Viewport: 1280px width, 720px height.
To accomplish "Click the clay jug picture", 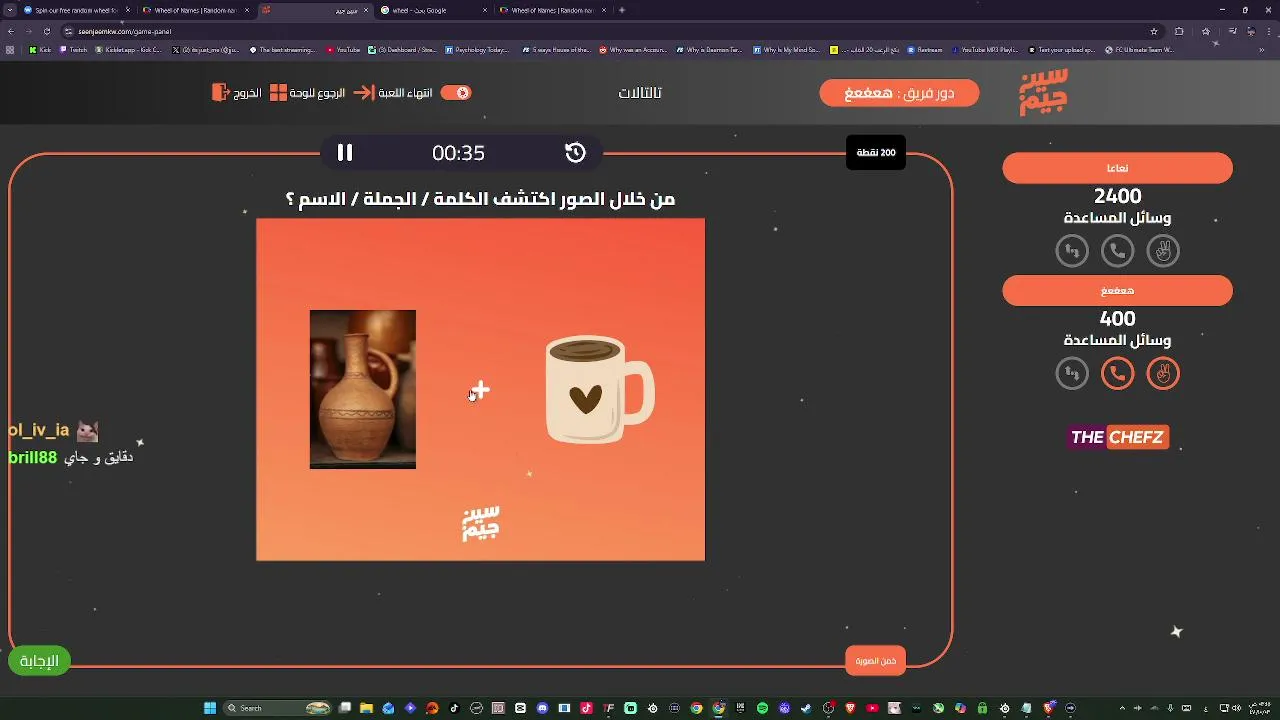I will point(363,389).
